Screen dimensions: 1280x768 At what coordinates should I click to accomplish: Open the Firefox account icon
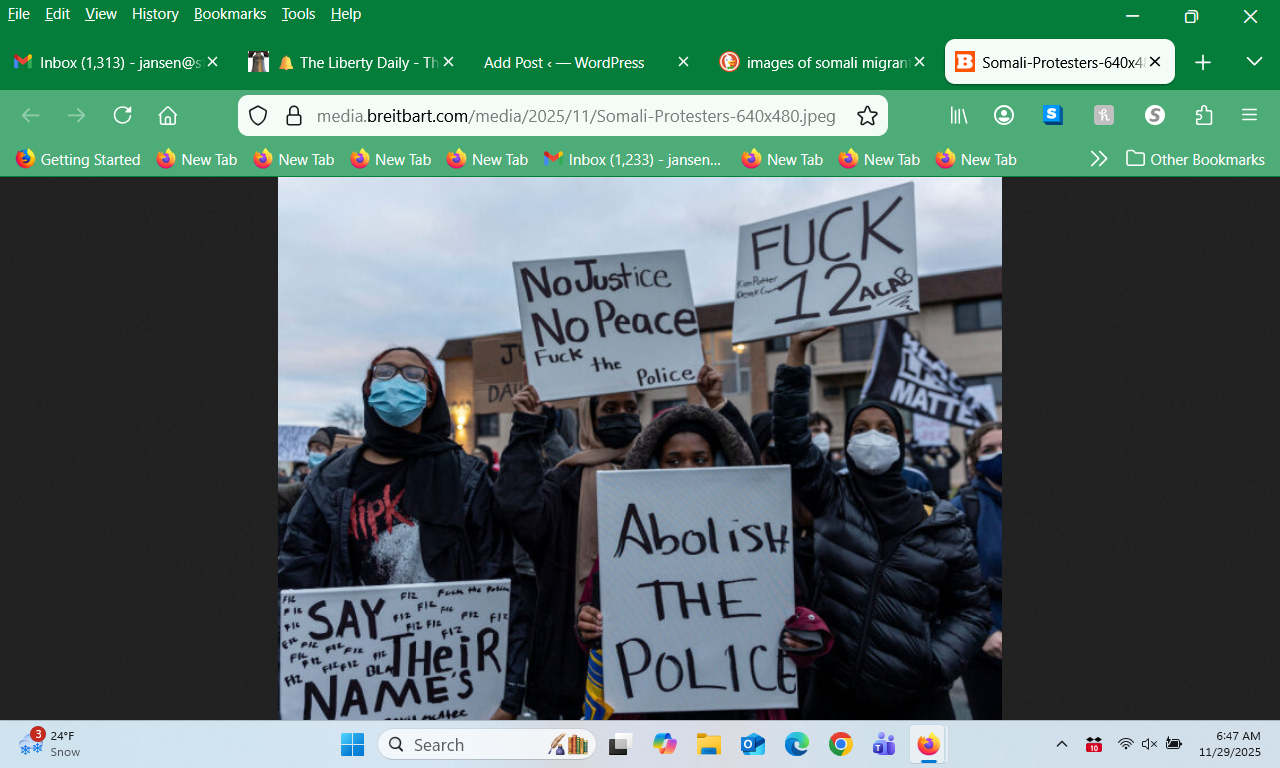[1004, 115]
